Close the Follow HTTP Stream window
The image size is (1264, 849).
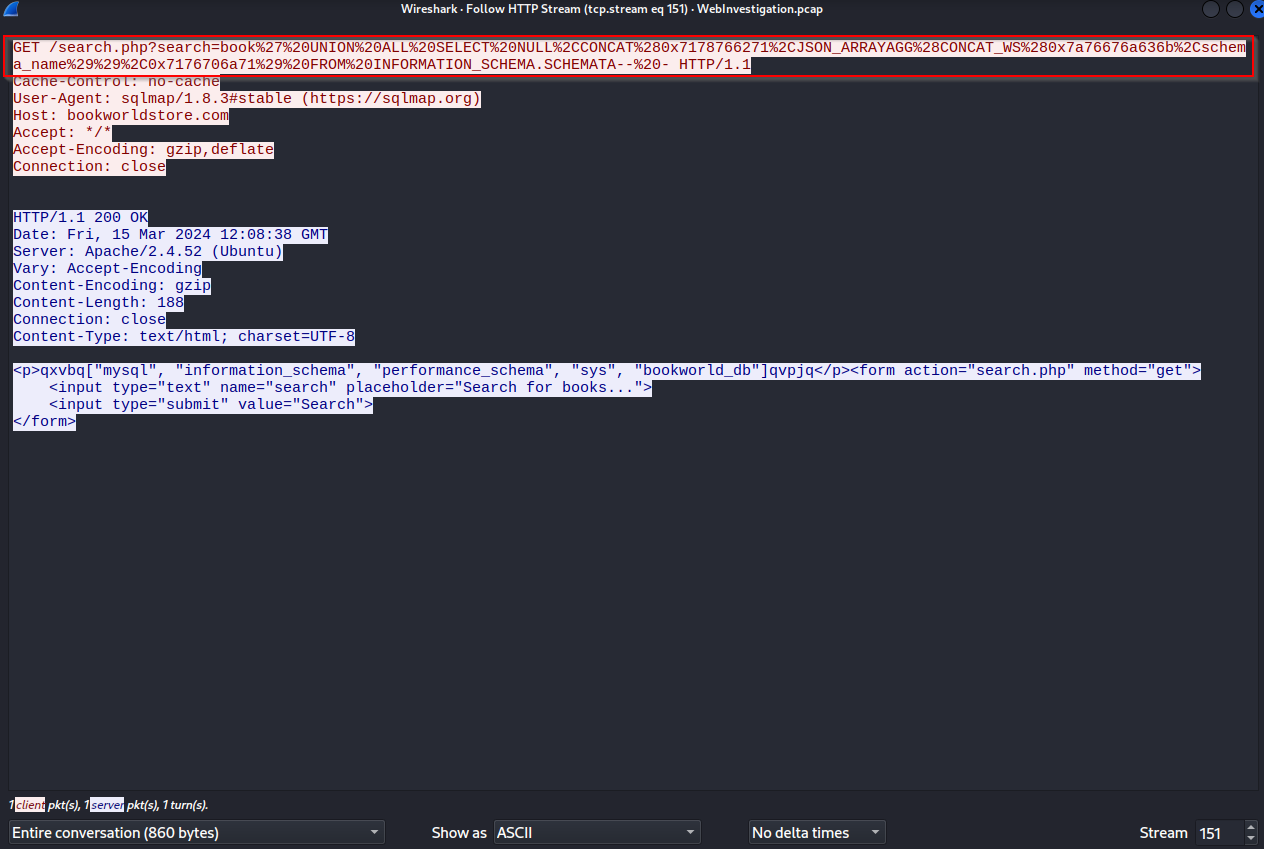click(x=1255, y=9)
